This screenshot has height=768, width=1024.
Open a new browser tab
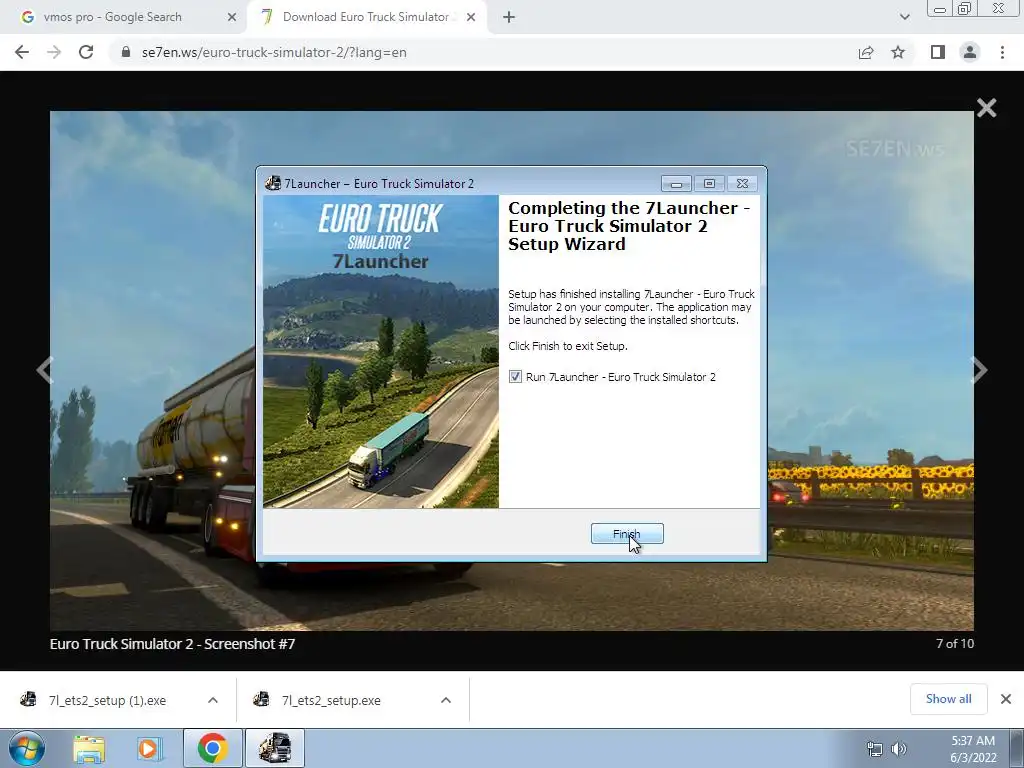(509, 18)
